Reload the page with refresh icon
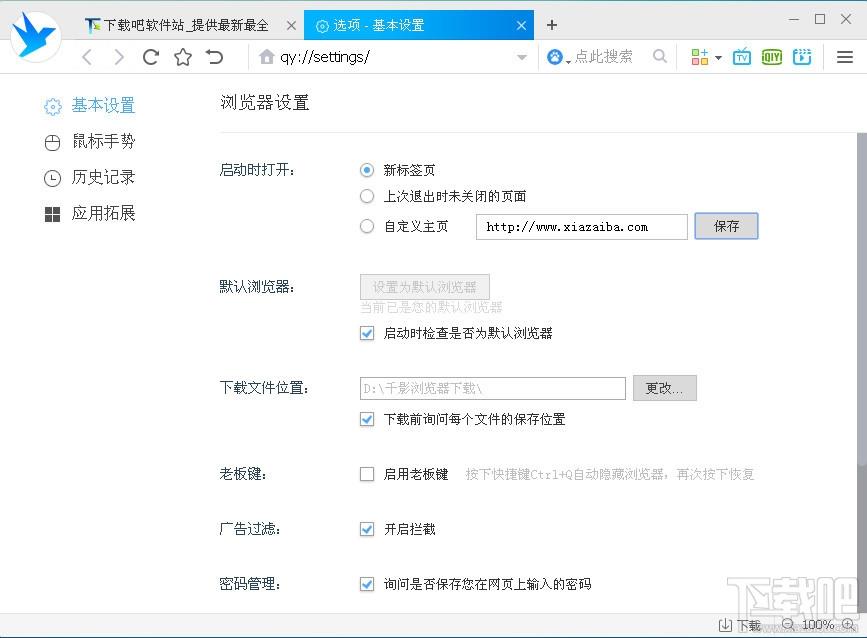The image size is (867, 638). click(x=150, y=57)
